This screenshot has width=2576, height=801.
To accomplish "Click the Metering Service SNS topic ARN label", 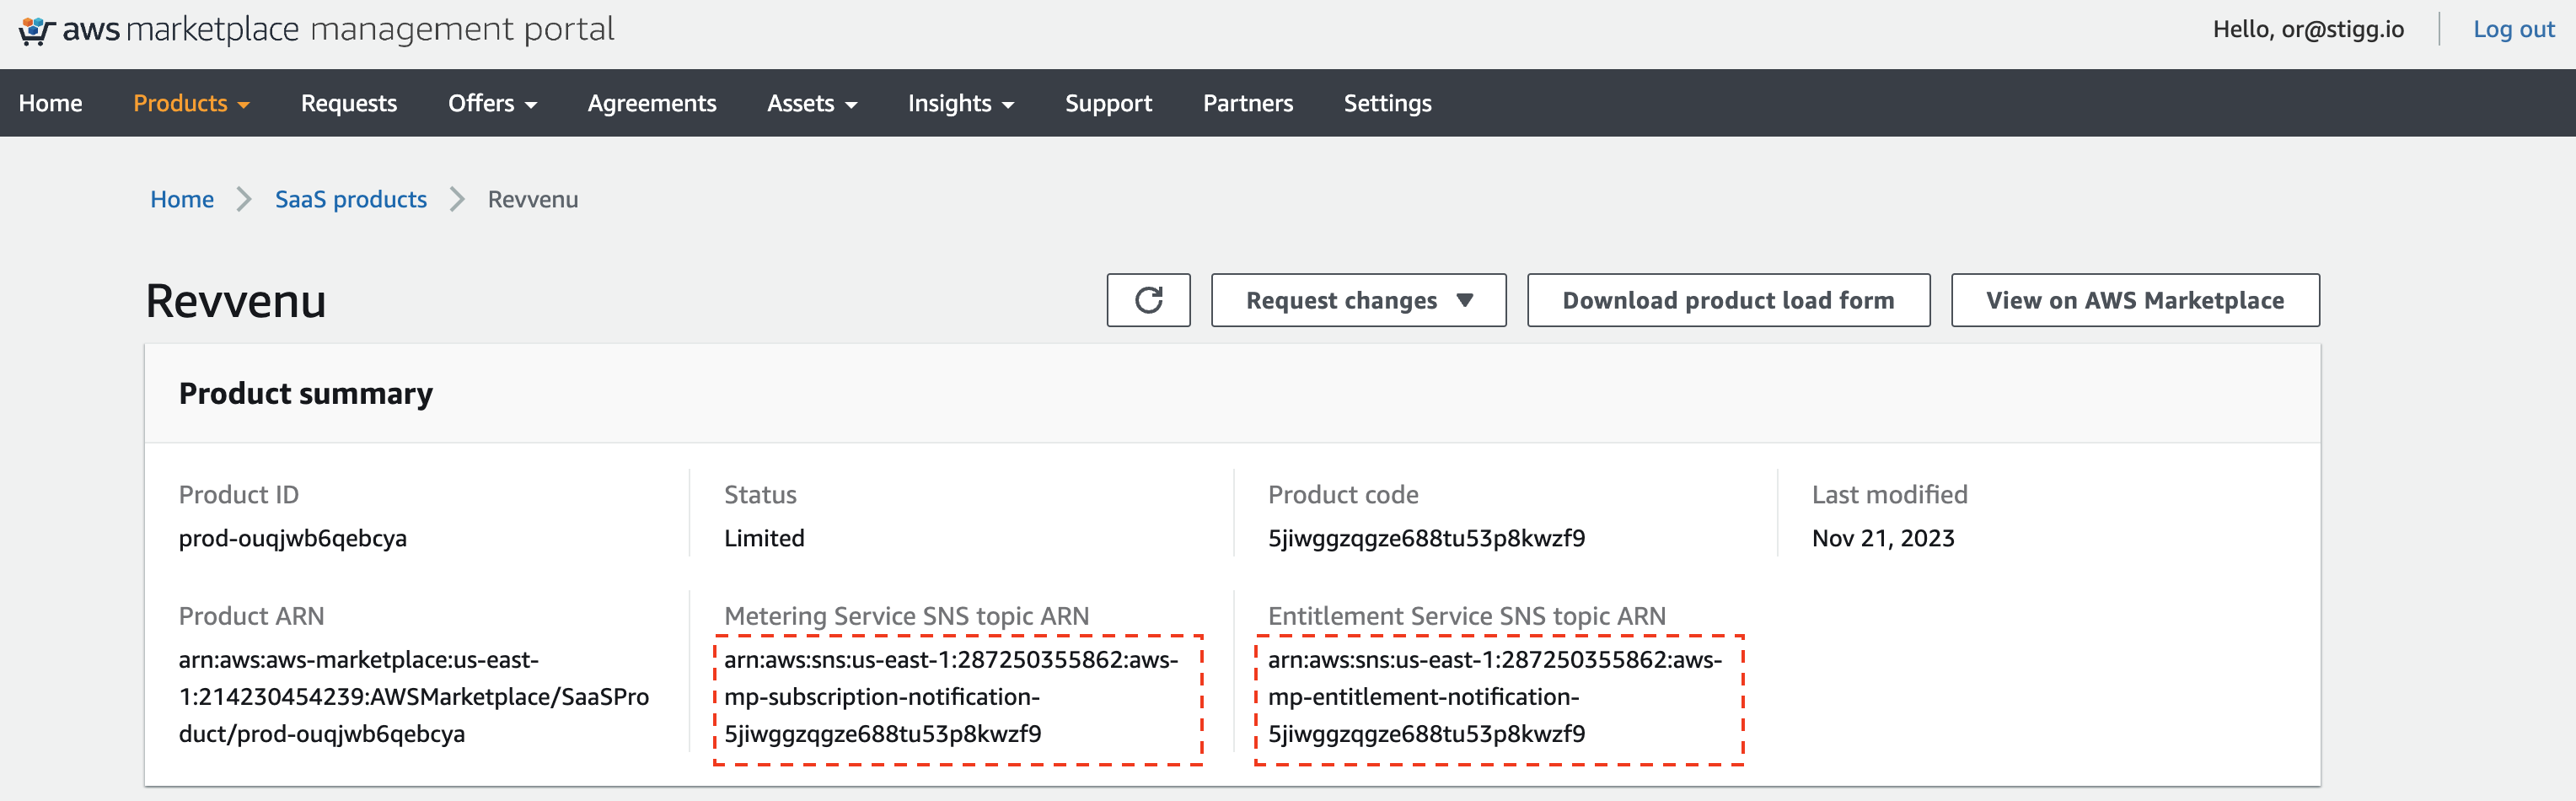I will (x=906, y=616).
